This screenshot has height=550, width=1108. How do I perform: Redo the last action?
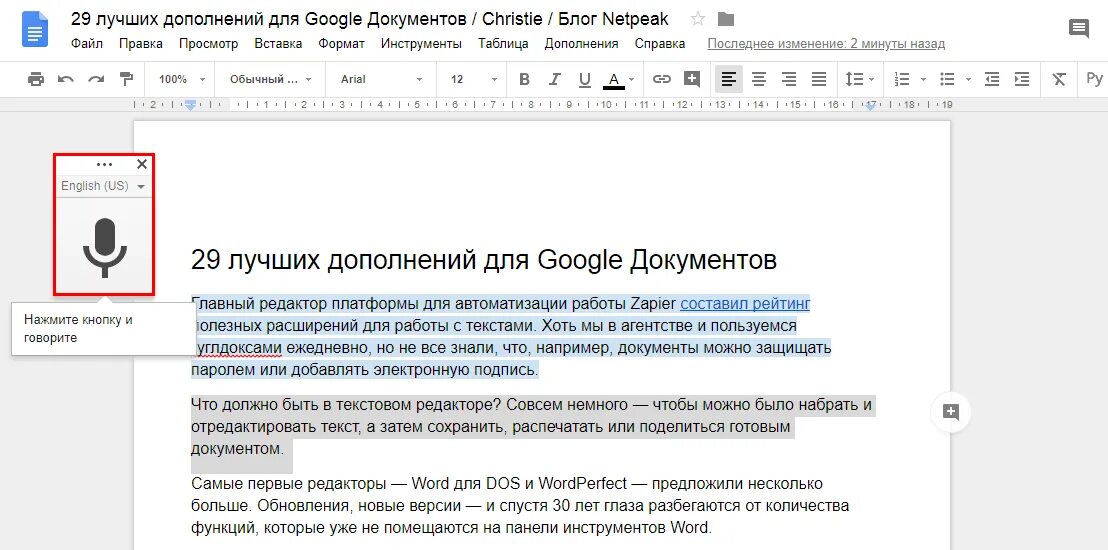coord(96,79)
